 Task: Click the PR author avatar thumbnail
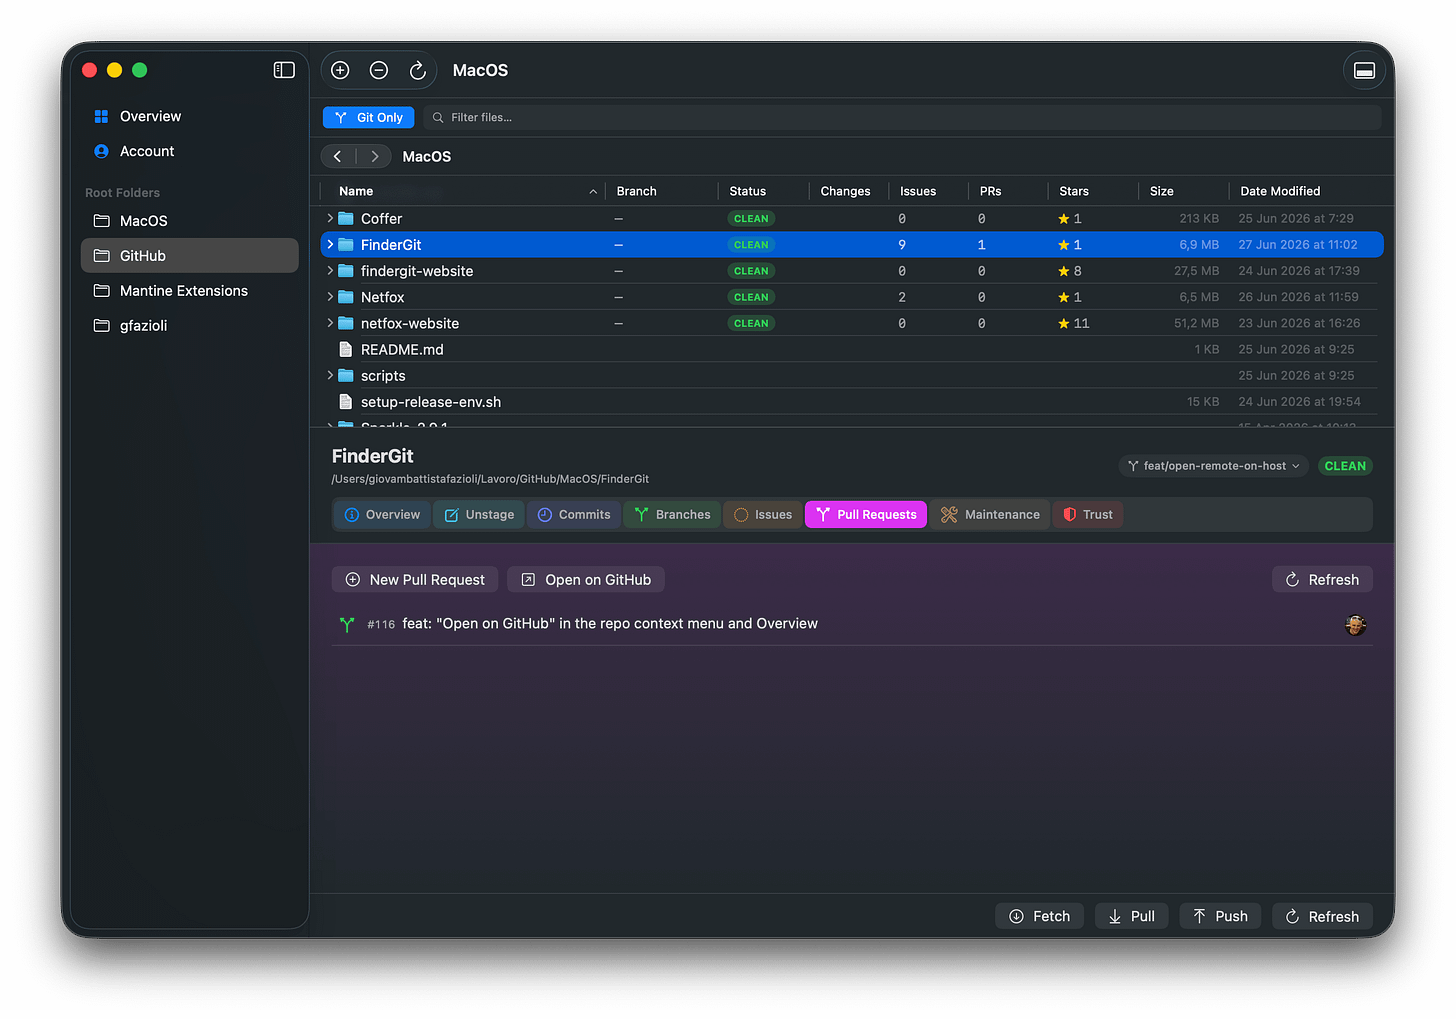point(1356,624)
